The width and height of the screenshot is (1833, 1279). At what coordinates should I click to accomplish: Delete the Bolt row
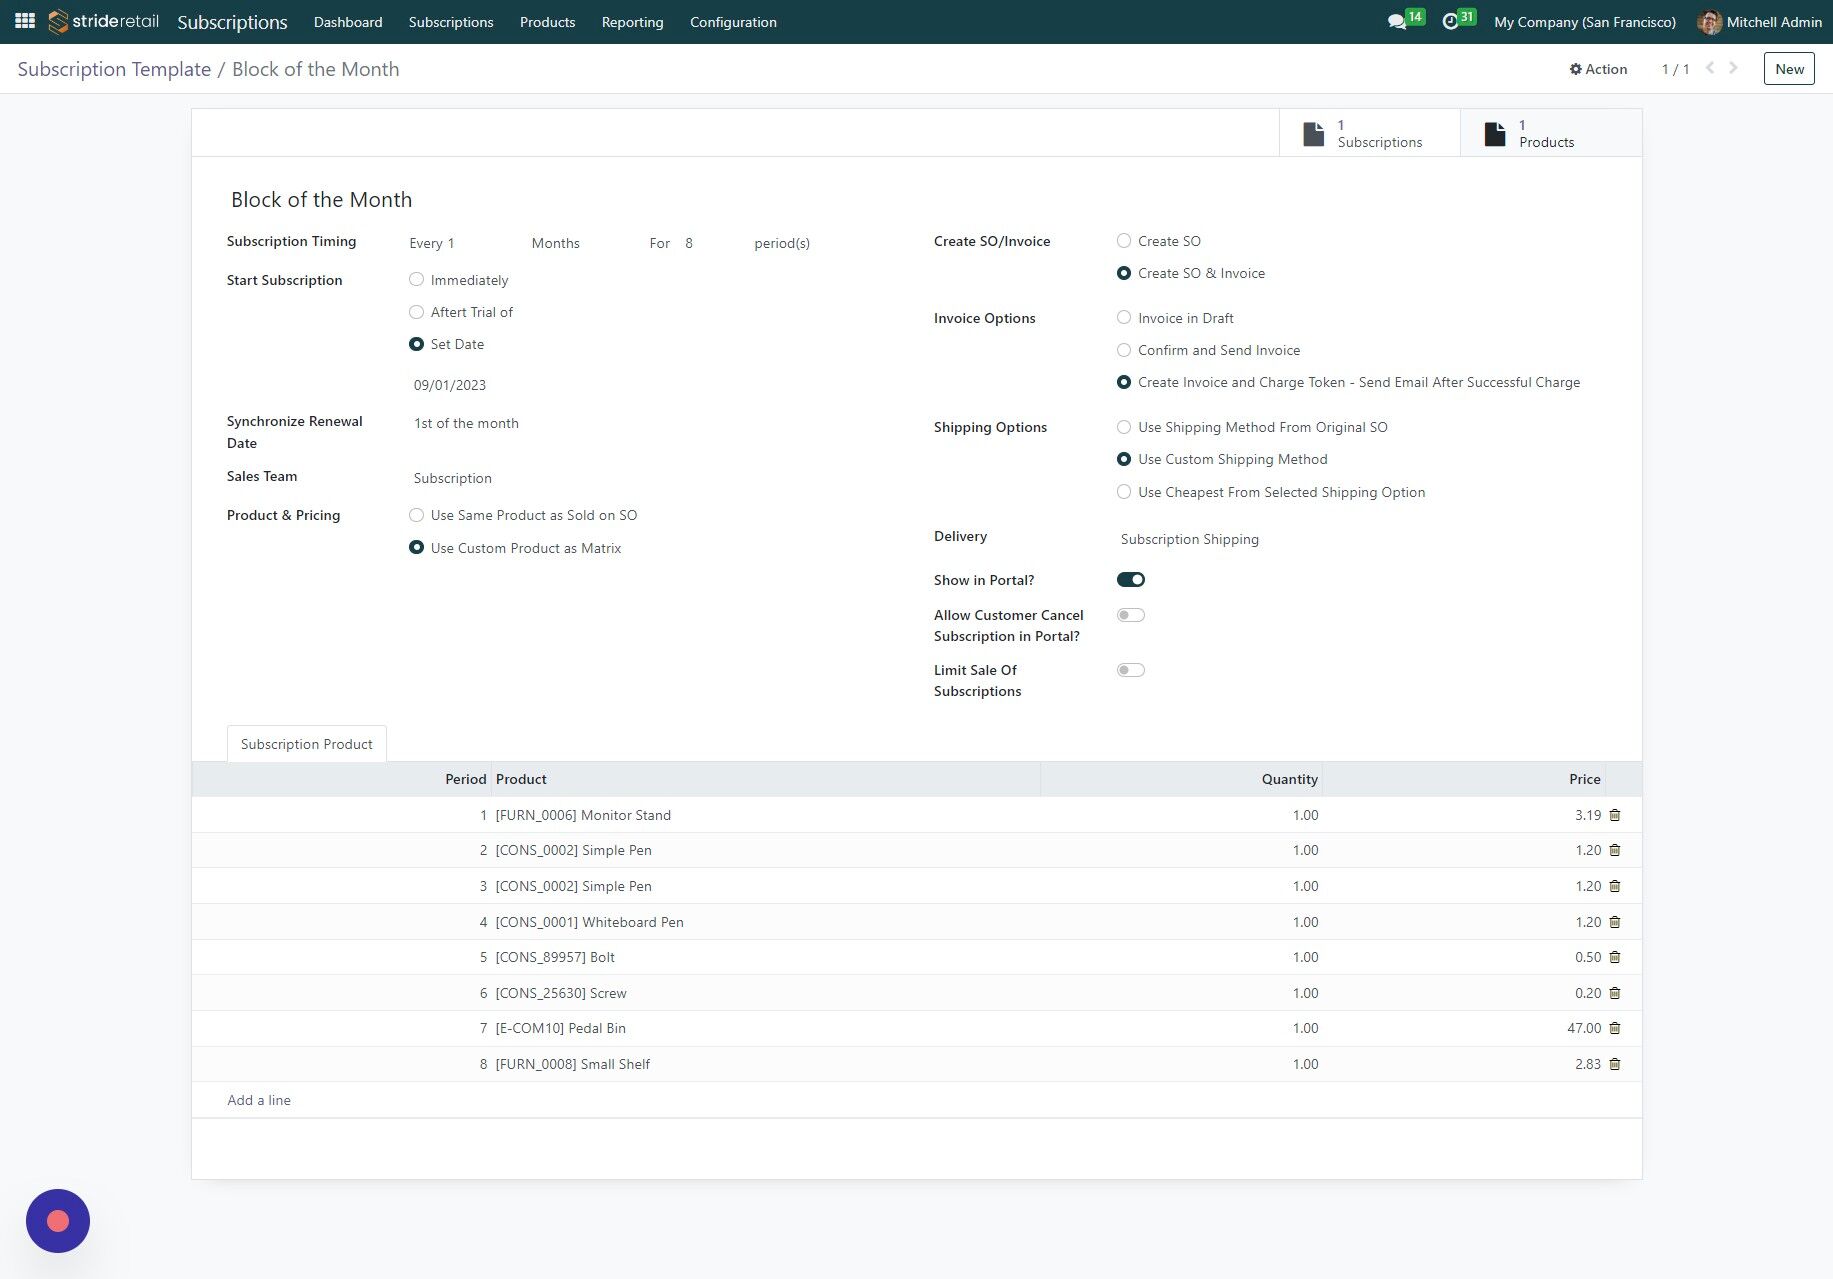click(x=1615, y=957)
